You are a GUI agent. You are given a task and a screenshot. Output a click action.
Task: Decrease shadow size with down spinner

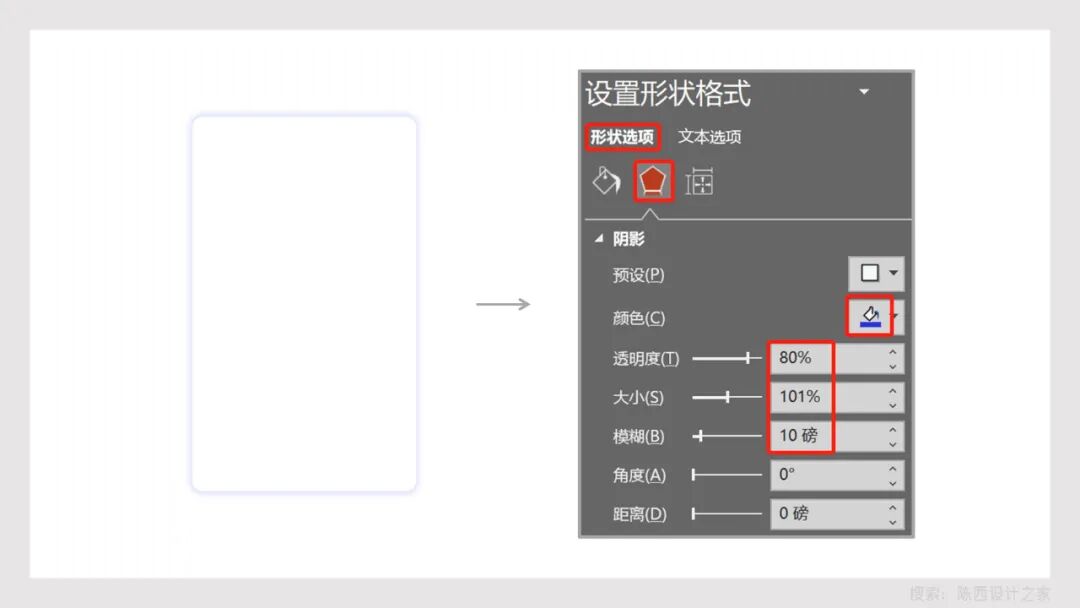893,405
